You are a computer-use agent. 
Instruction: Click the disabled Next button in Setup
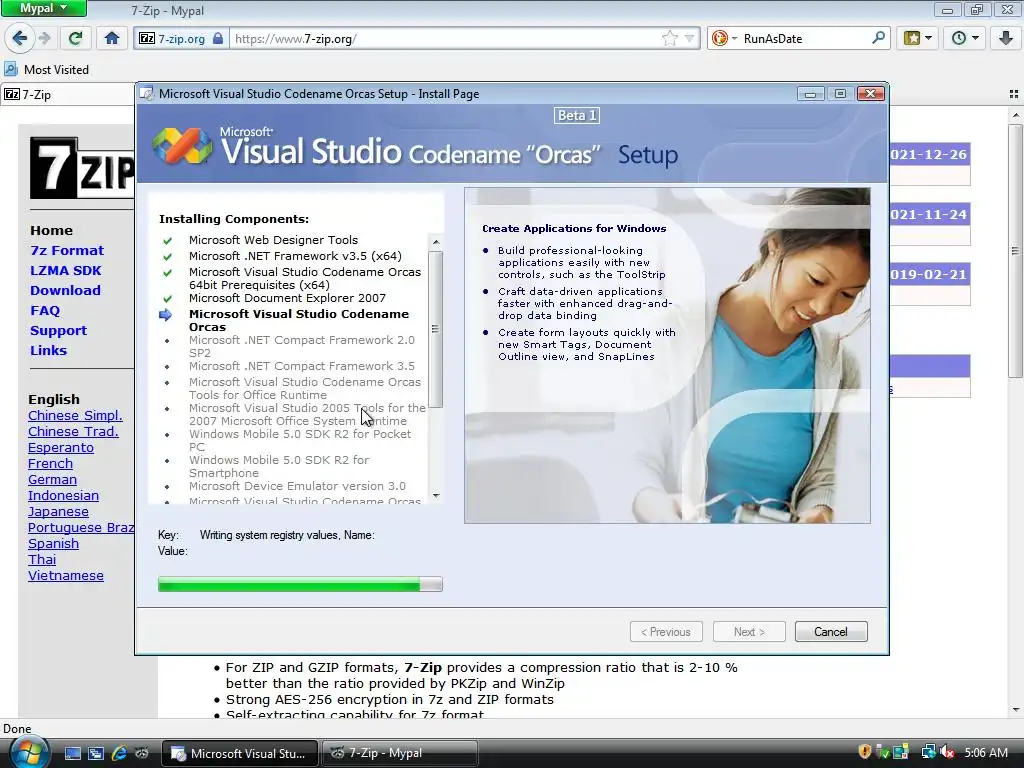coord(749,632)
